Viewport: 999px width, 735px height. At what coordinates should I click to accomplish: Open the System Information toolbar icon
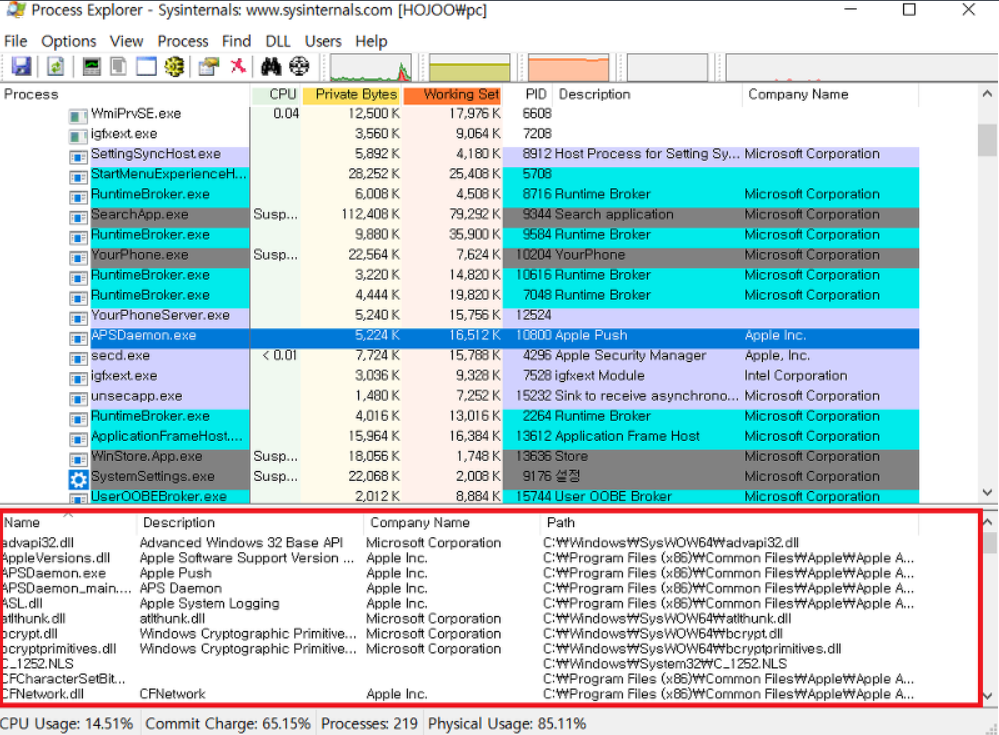(x=92, y=66)
